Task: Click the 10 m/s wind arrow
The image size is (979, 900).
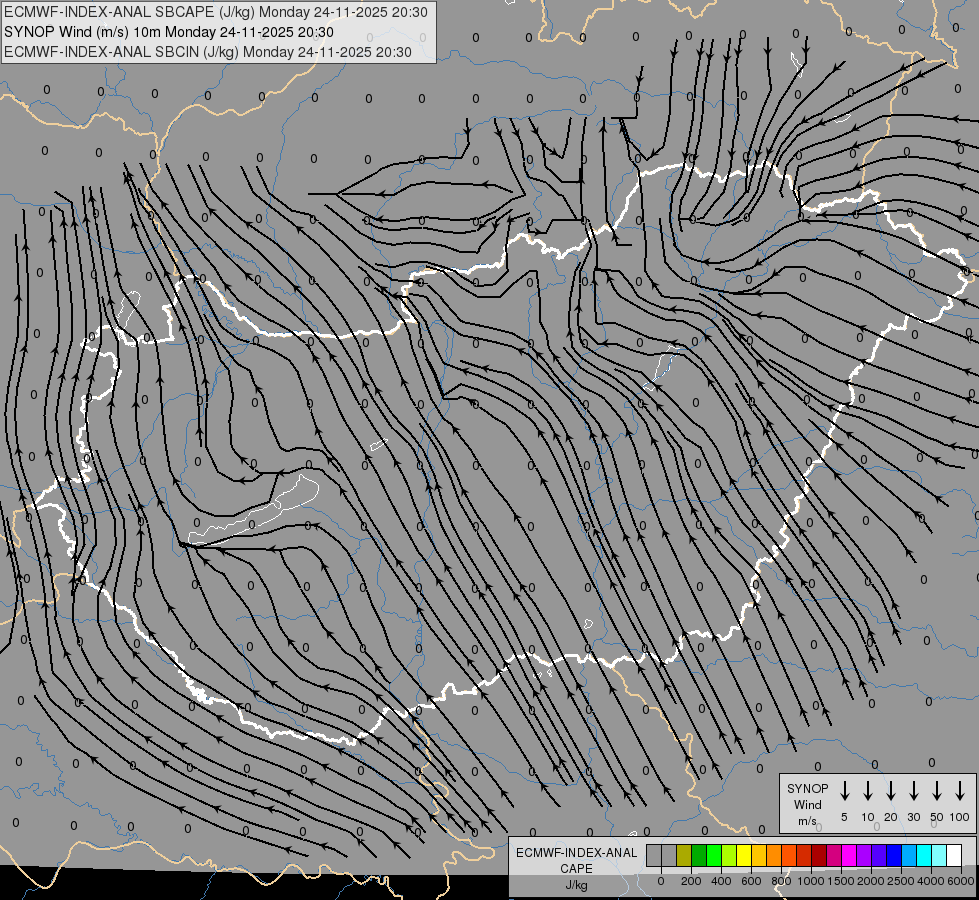Action: [x=868, y=791]
